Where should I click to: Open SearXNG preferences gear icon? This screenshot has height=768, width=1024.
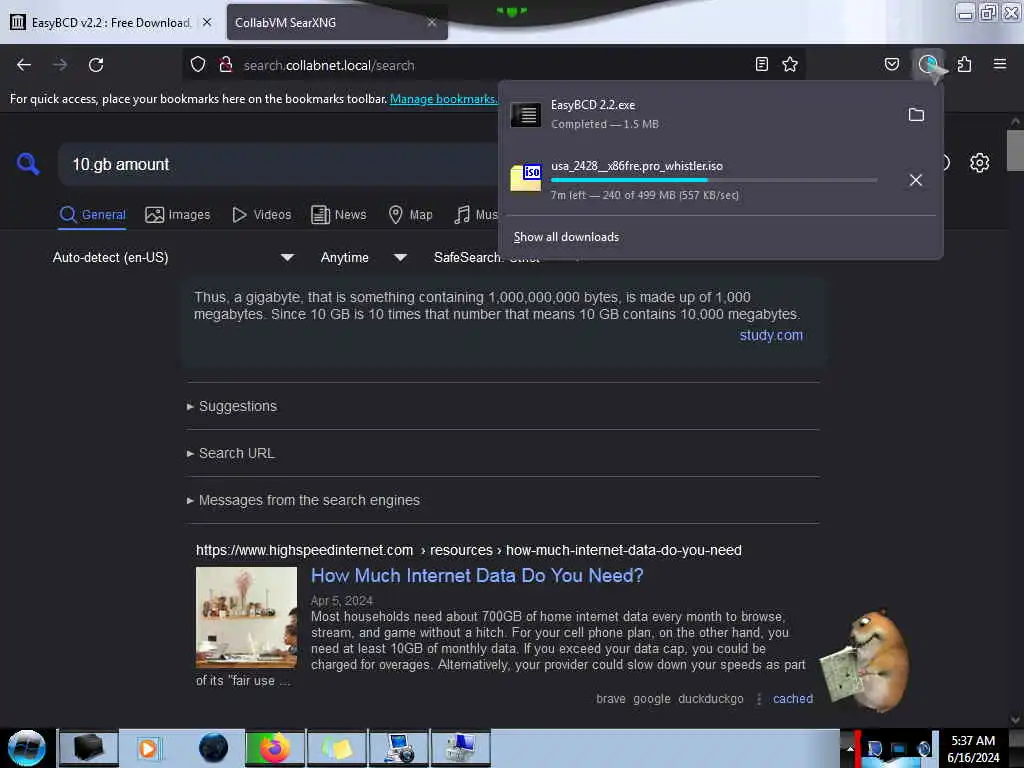pyautogui.click(x=980, y=163)
